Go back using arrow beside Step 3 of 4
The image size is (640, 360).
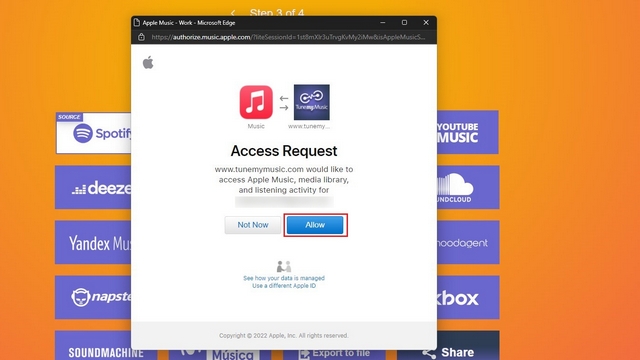233,13
